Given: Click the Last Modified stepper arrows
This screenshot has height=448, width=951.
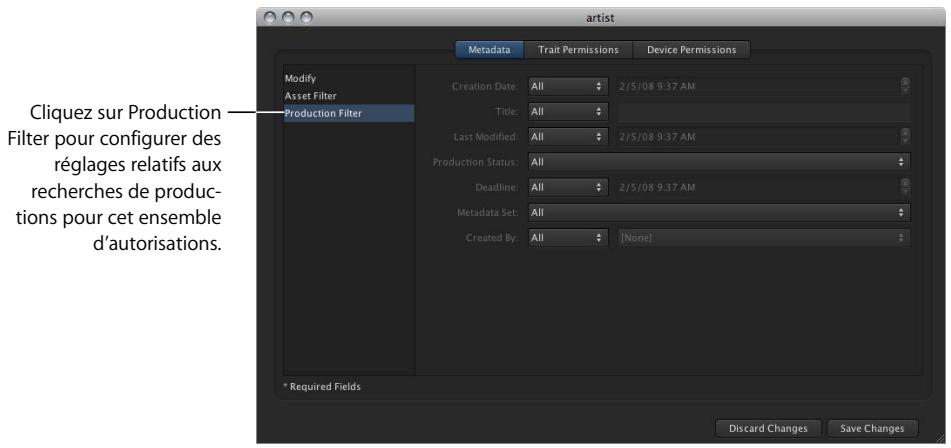Looking at the screenshot, I should click(906, 136).
